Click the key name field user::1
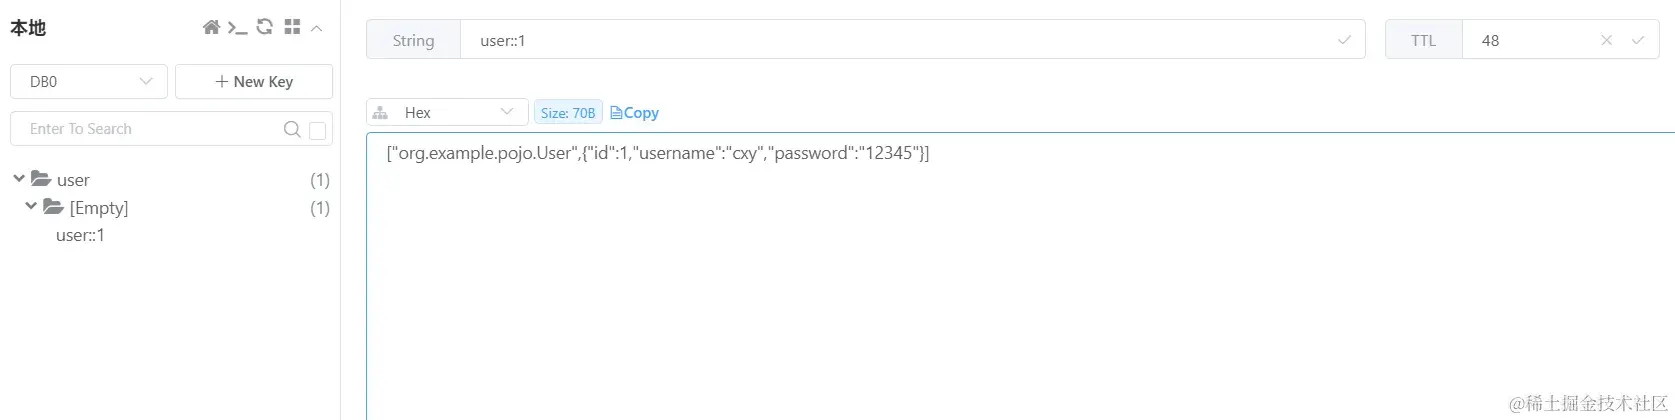The width and height of the screenshot is (1675, 420). pyautogui.click(x=890, y=40)
